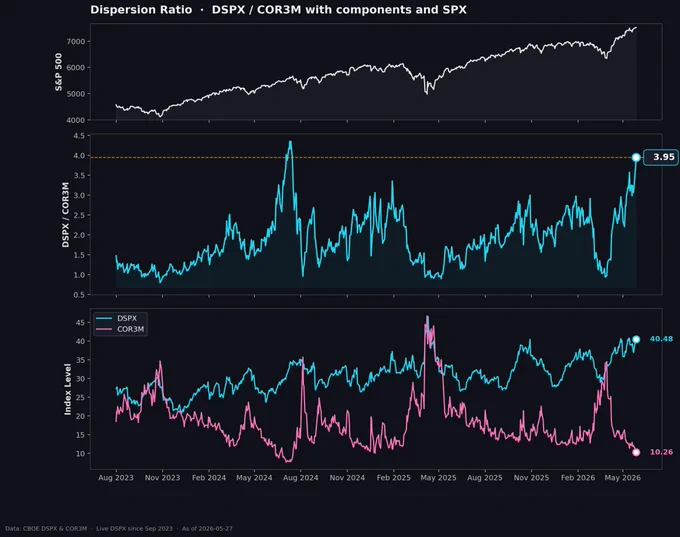Click the 0.5 tick on ratio axis
Viewport: 680px width, 537px height.
(79, 295)
